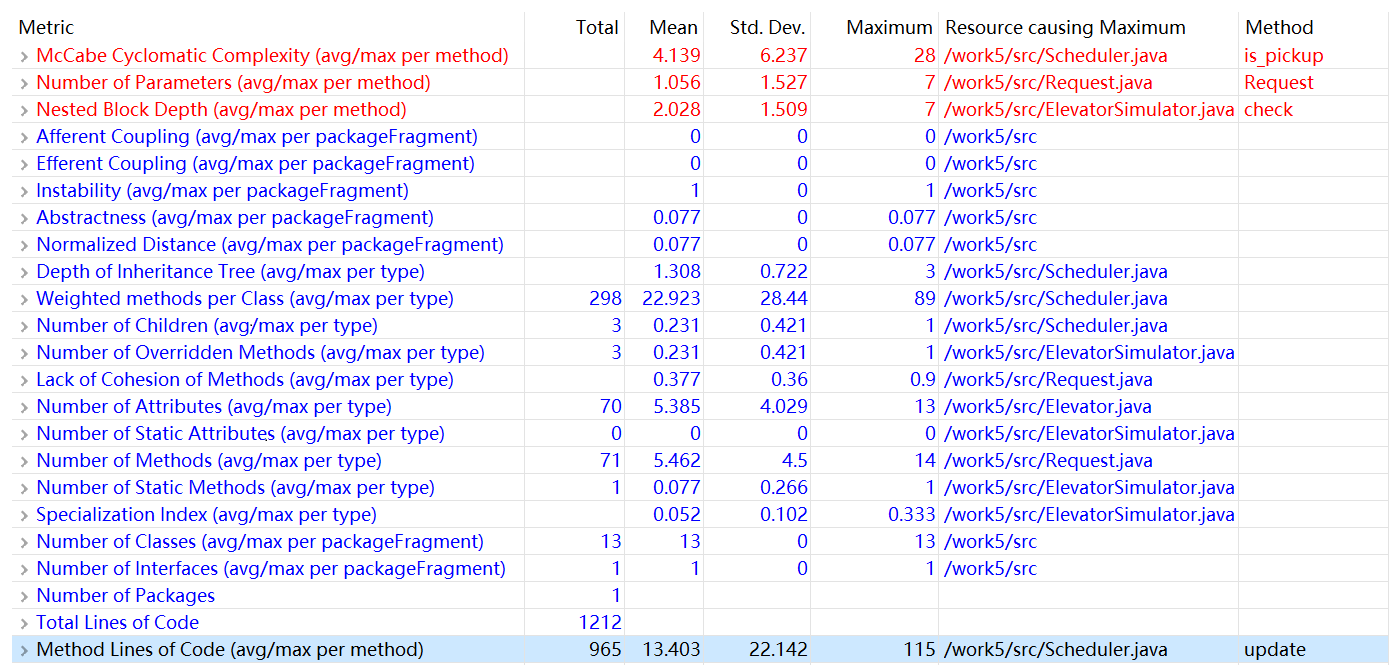Expand the Total Lines of Code row
This screenshot has height=665, width=1389.
click(24, 623)
